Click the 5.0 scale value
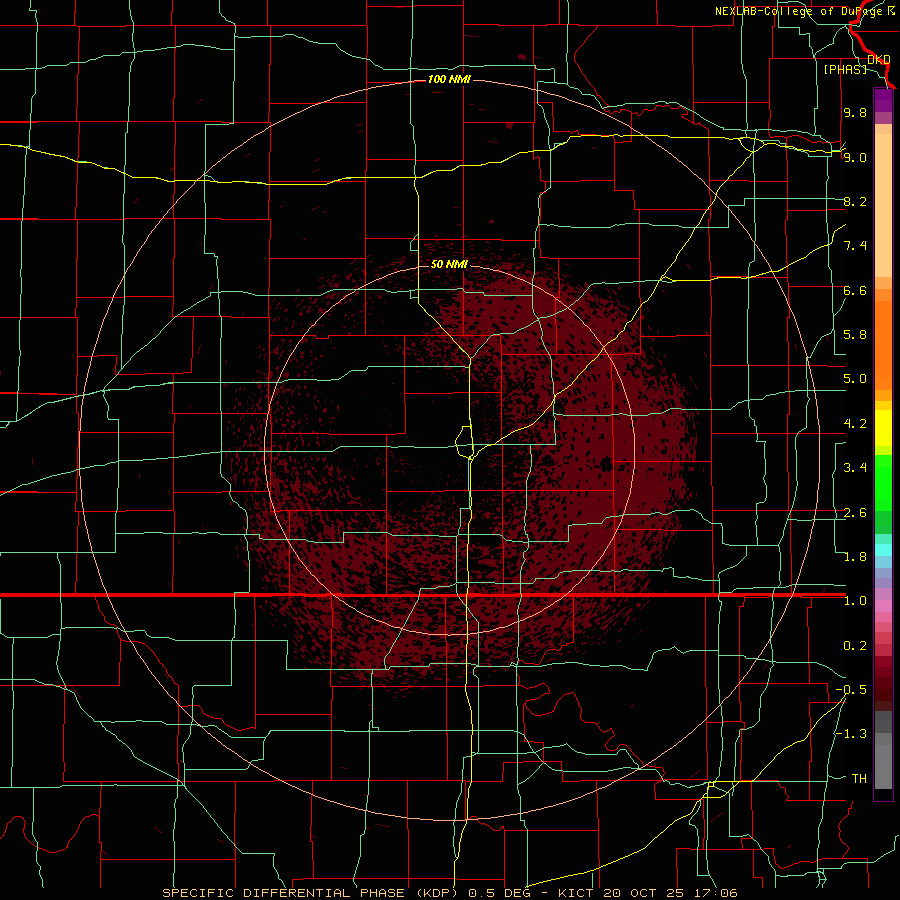900x900 pixels. (855, 379)
